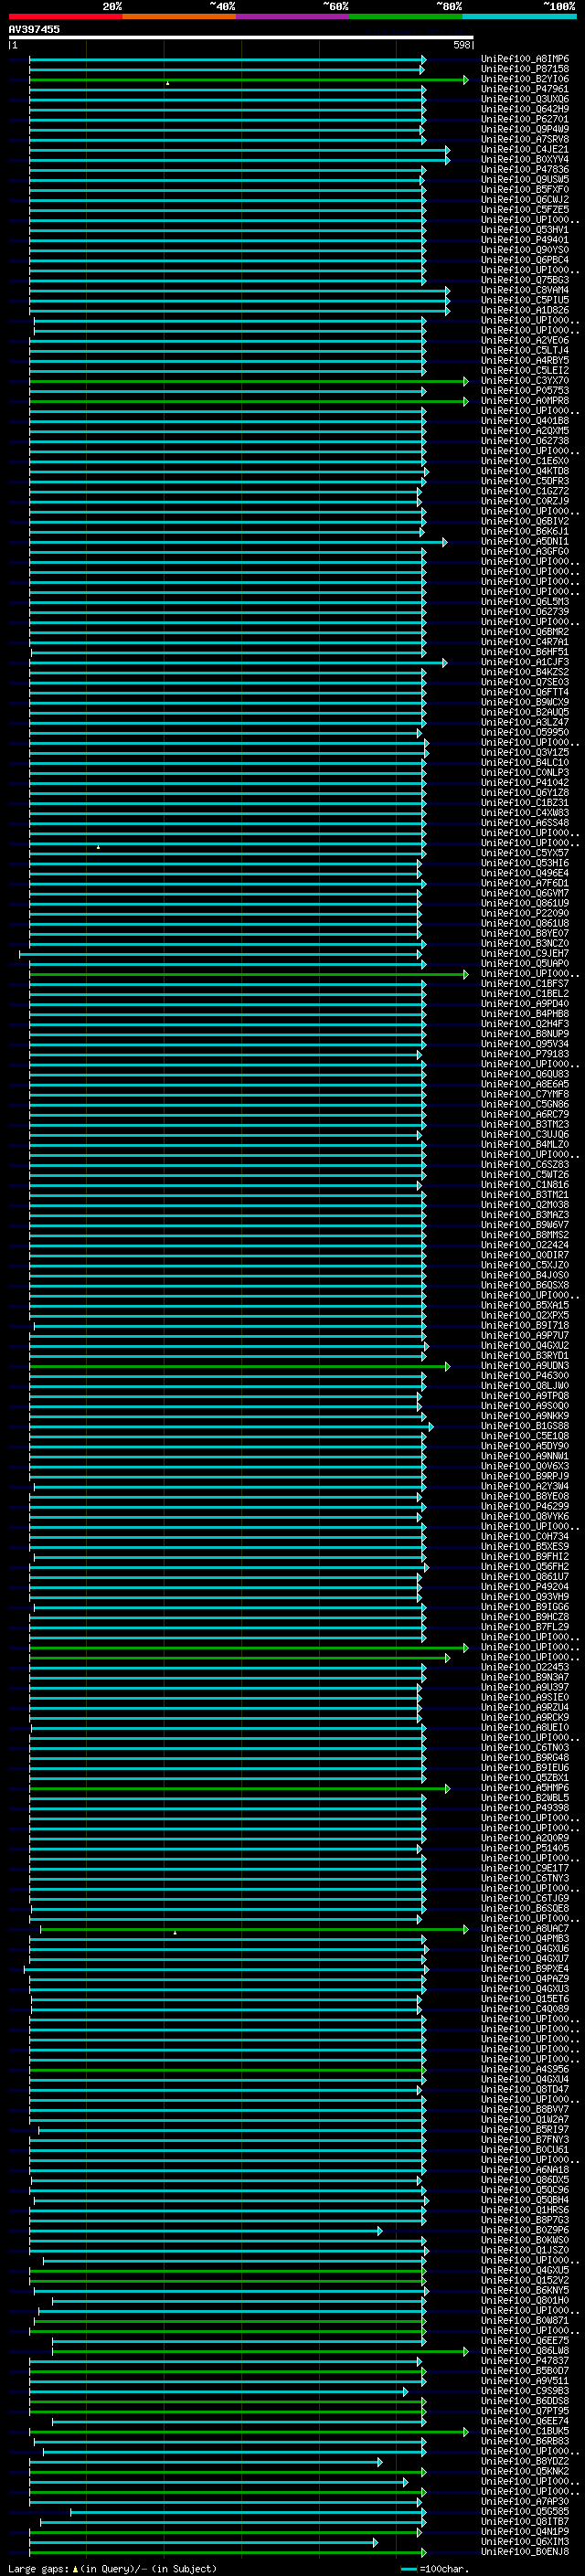Screen dimensions: 585x2576
Task: Open hit label UniRef100_B2YI06
Action: pos(525,79)
